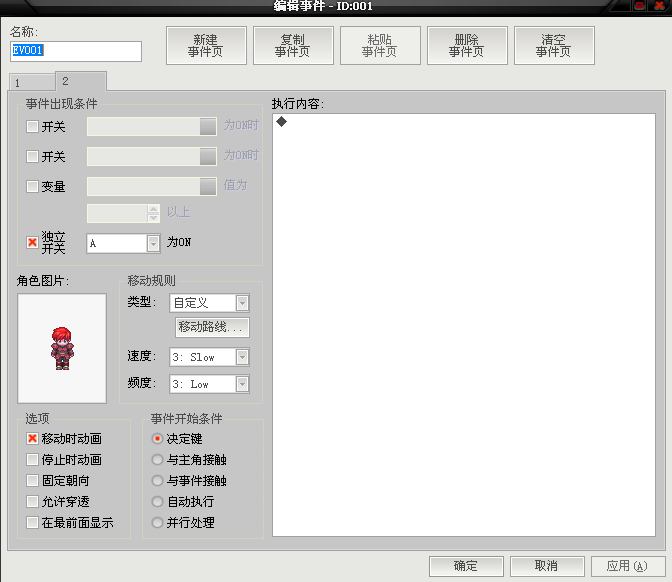The width and height of the screenshot is (672, 582).
Task: Uncheck the 独立开关 condition checkbox
Action: [x=32, y=243]
